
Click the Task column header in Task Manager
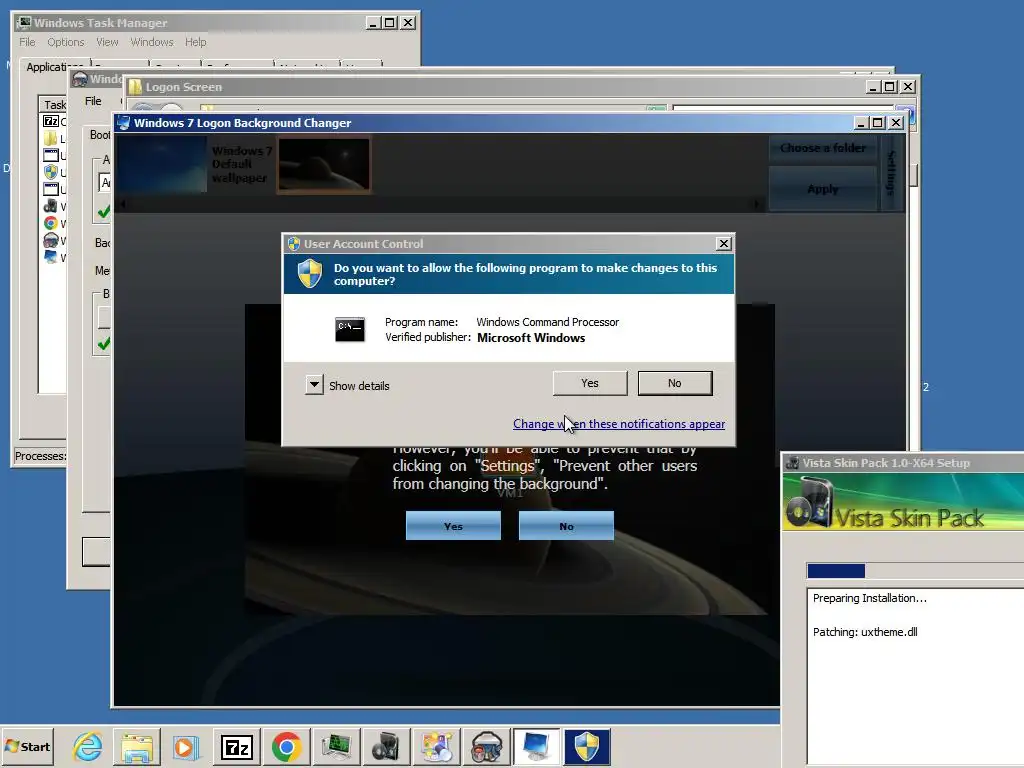click(54, 104)
